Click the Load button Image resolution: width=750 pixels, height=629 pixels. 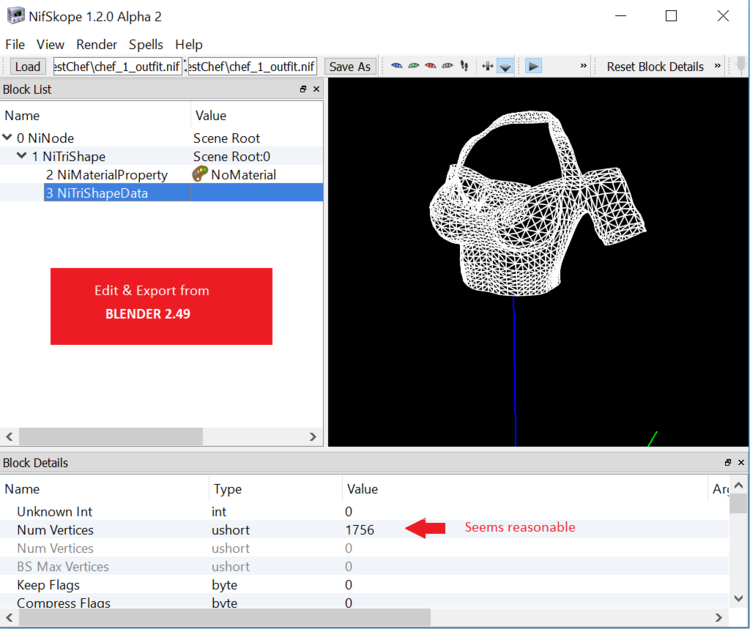(x=27, y=66)
